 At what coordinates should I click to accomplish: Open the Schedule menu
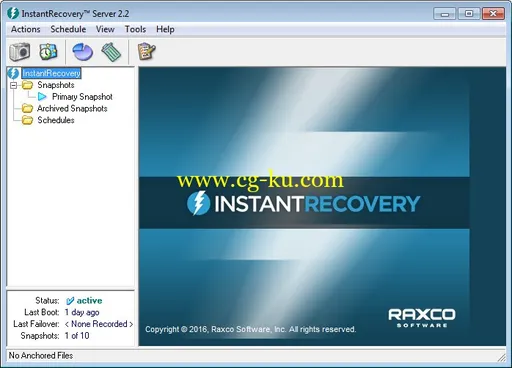point(68,29)
